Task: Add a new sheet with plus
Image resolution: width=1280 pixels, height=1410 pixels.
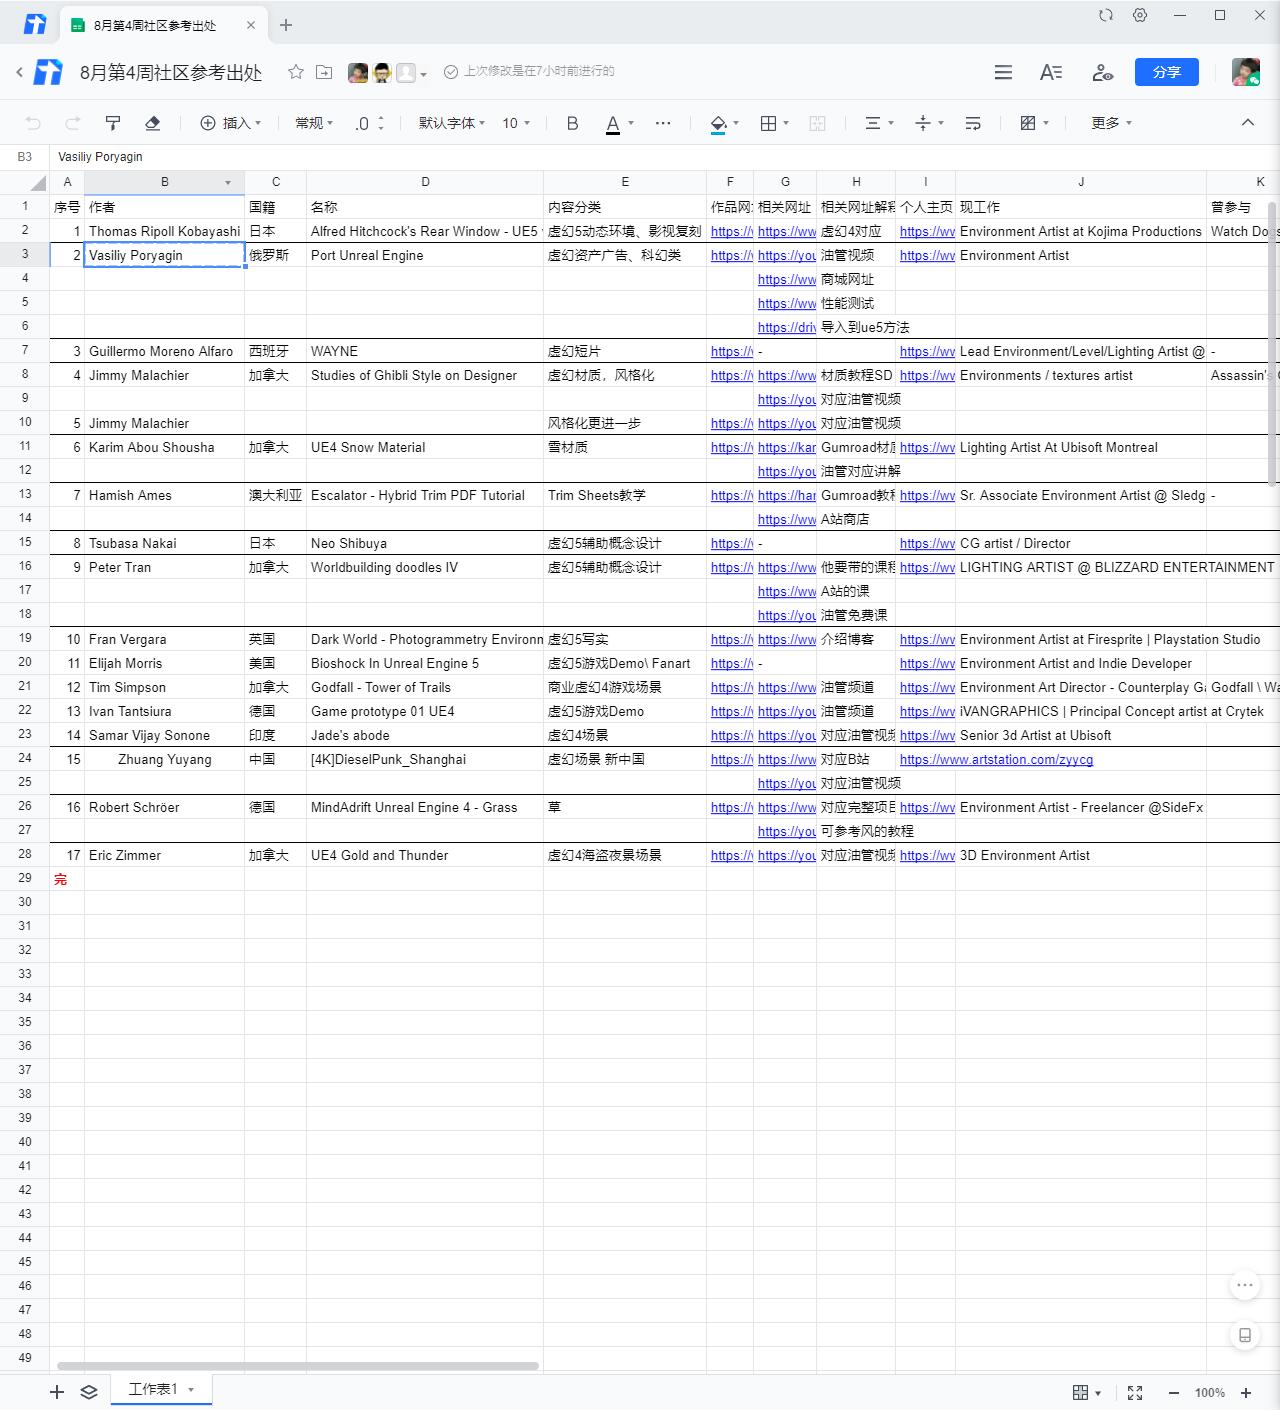Action: click(x=57, y=1392)
